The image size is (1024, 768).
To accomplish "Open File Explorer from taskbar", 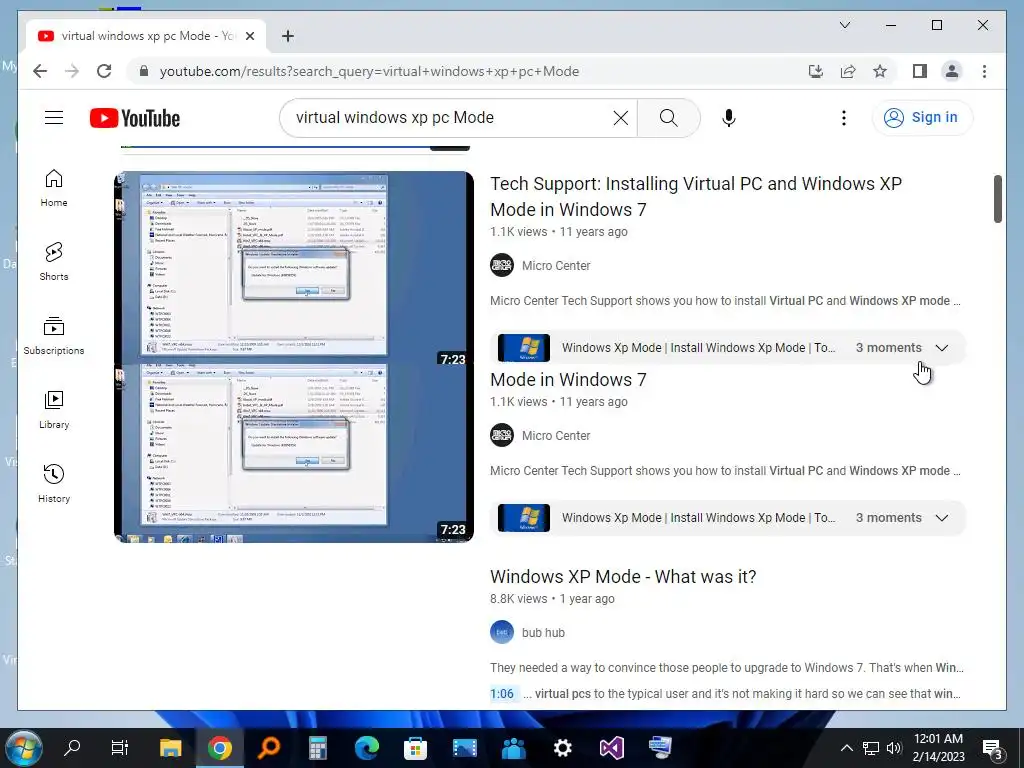I will click(x=170, y=747).
